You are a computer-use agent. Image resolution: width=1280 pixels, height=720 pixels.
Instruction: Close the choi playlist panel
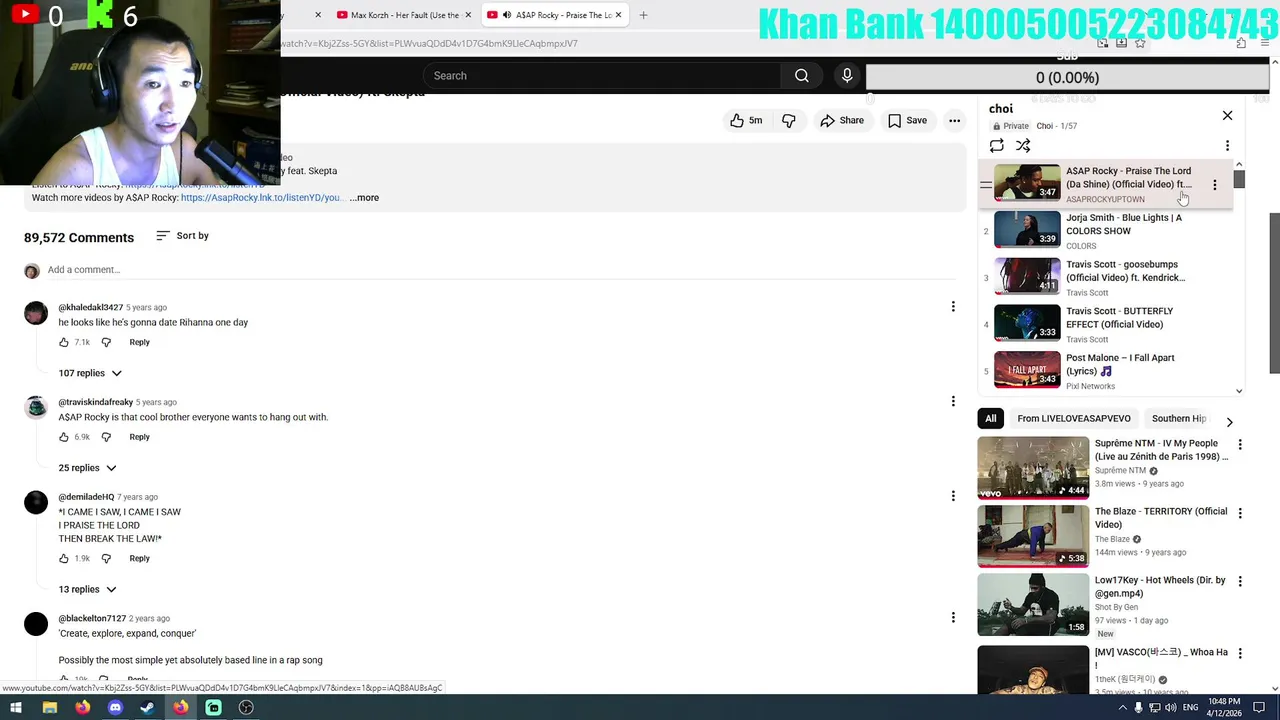coord(1227,116)
